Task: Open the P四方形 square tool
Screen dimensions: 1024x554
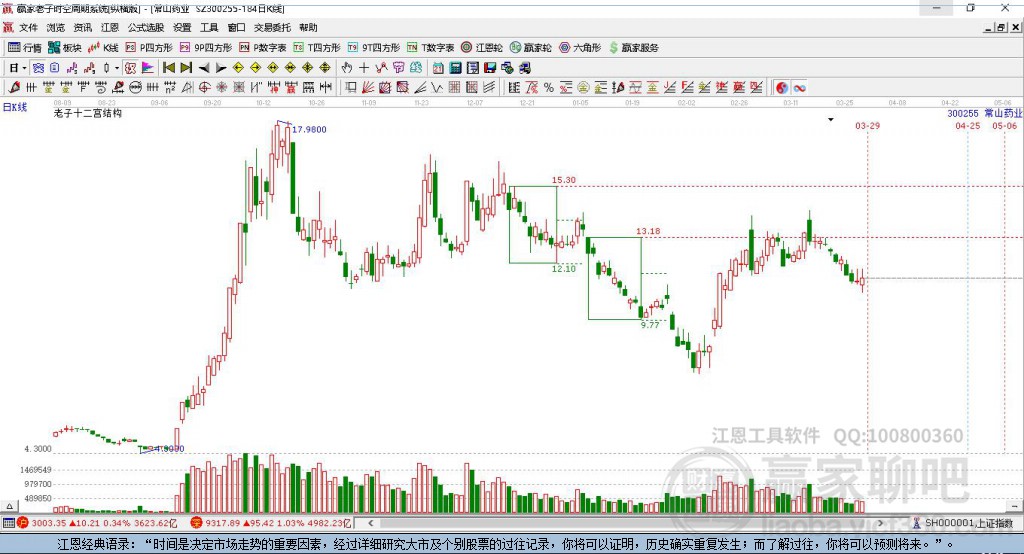Action: click(x=149, y=48)
